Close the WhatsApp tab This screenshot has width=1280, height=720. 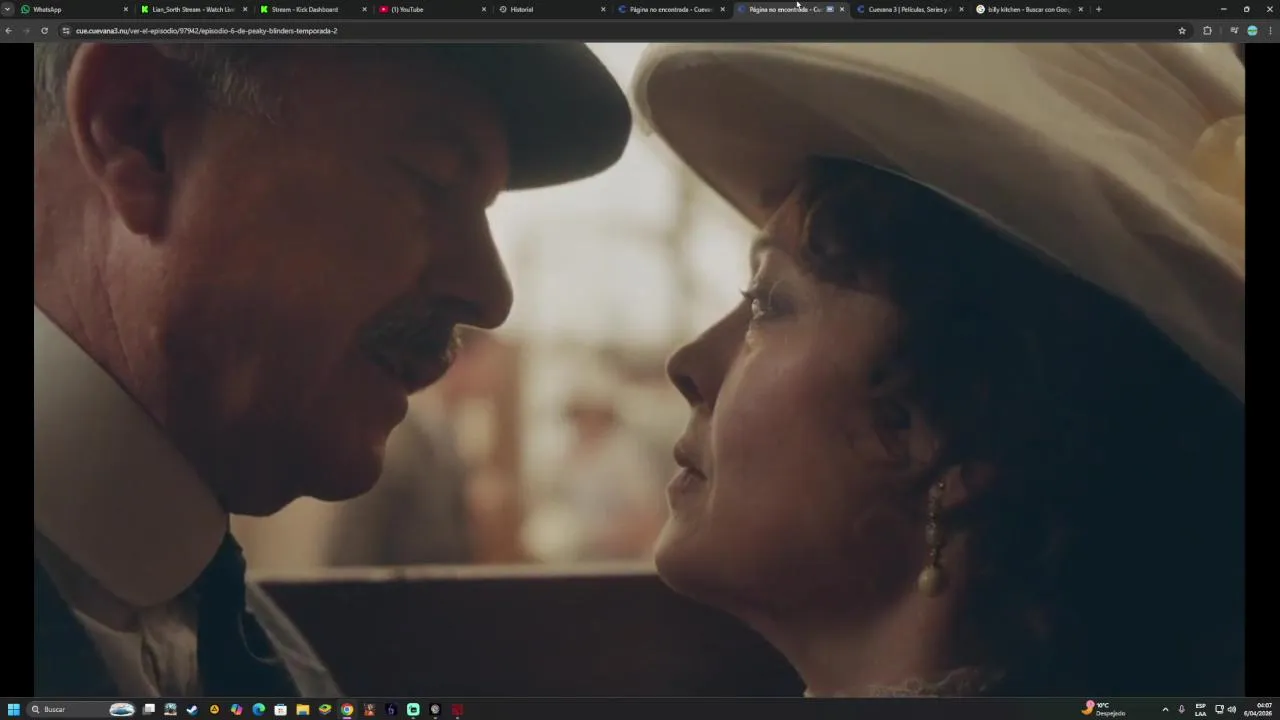point(125,9)
